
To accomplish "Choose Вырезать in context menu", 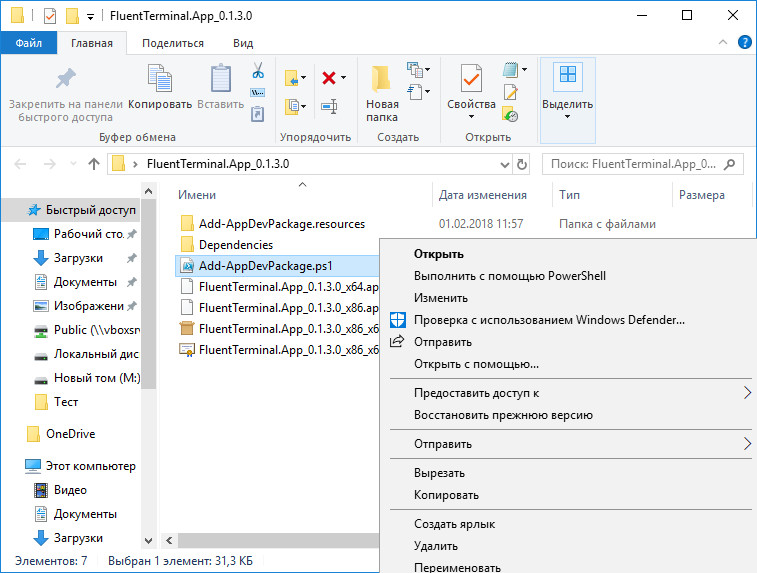I will coord(439,473).
